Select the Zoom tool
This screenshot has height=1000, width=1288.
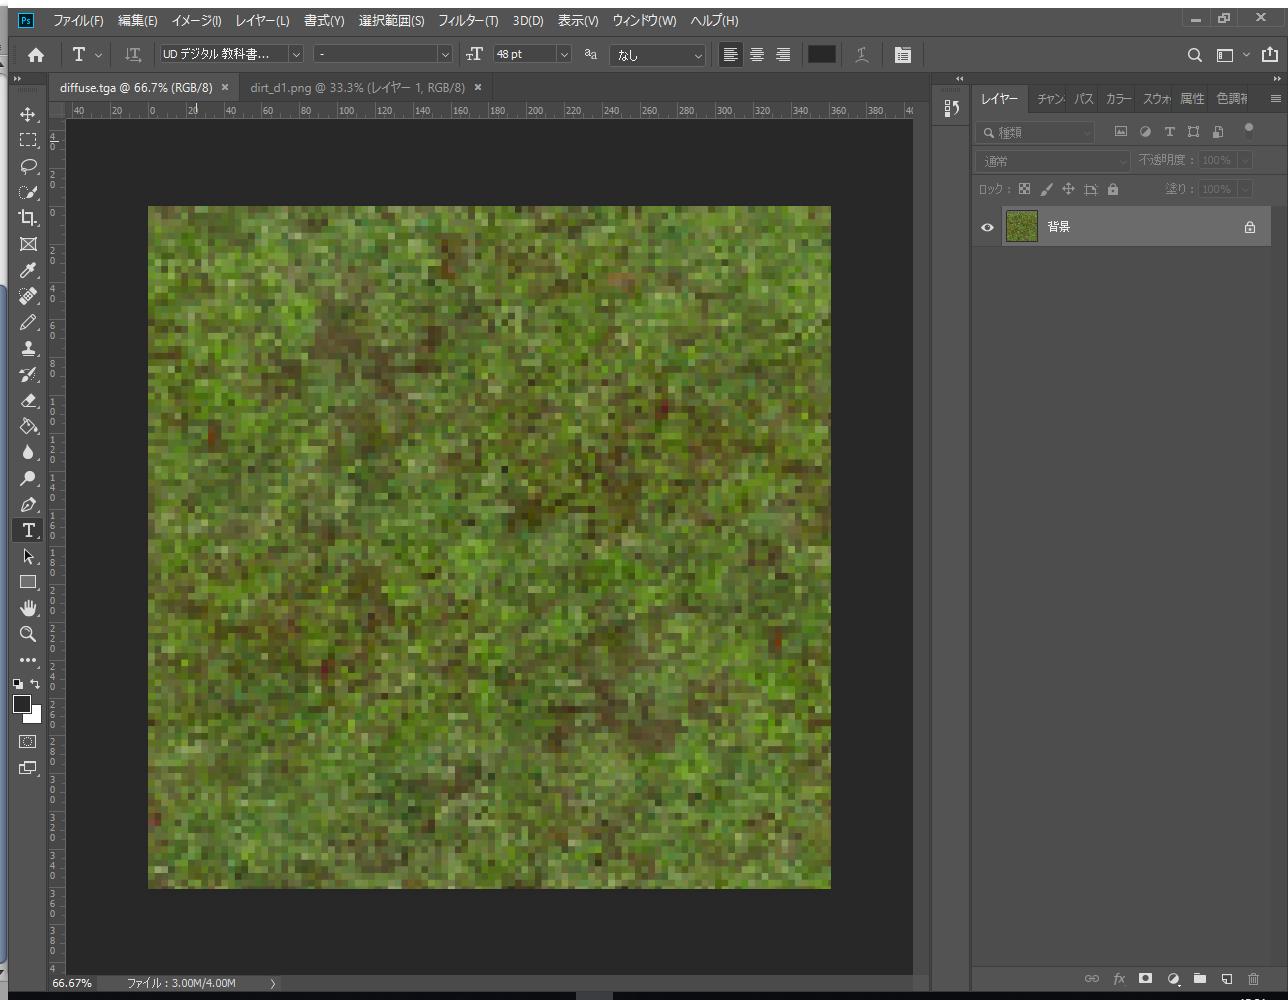coord(28,634)
